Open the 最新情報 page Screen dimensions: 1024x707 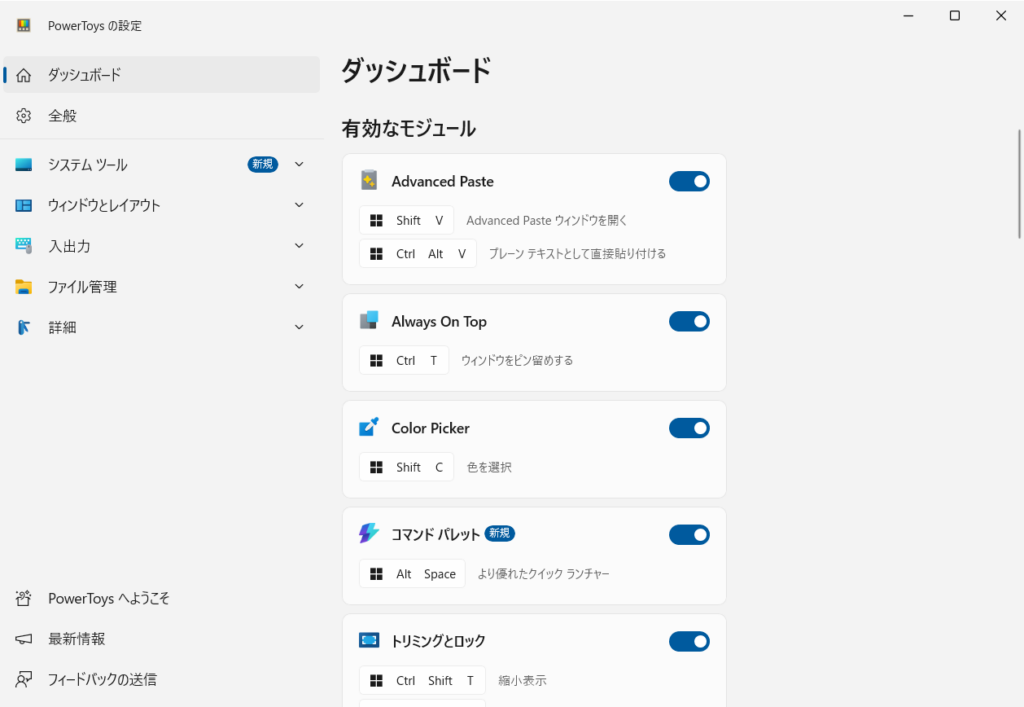[x=161, y=639]
